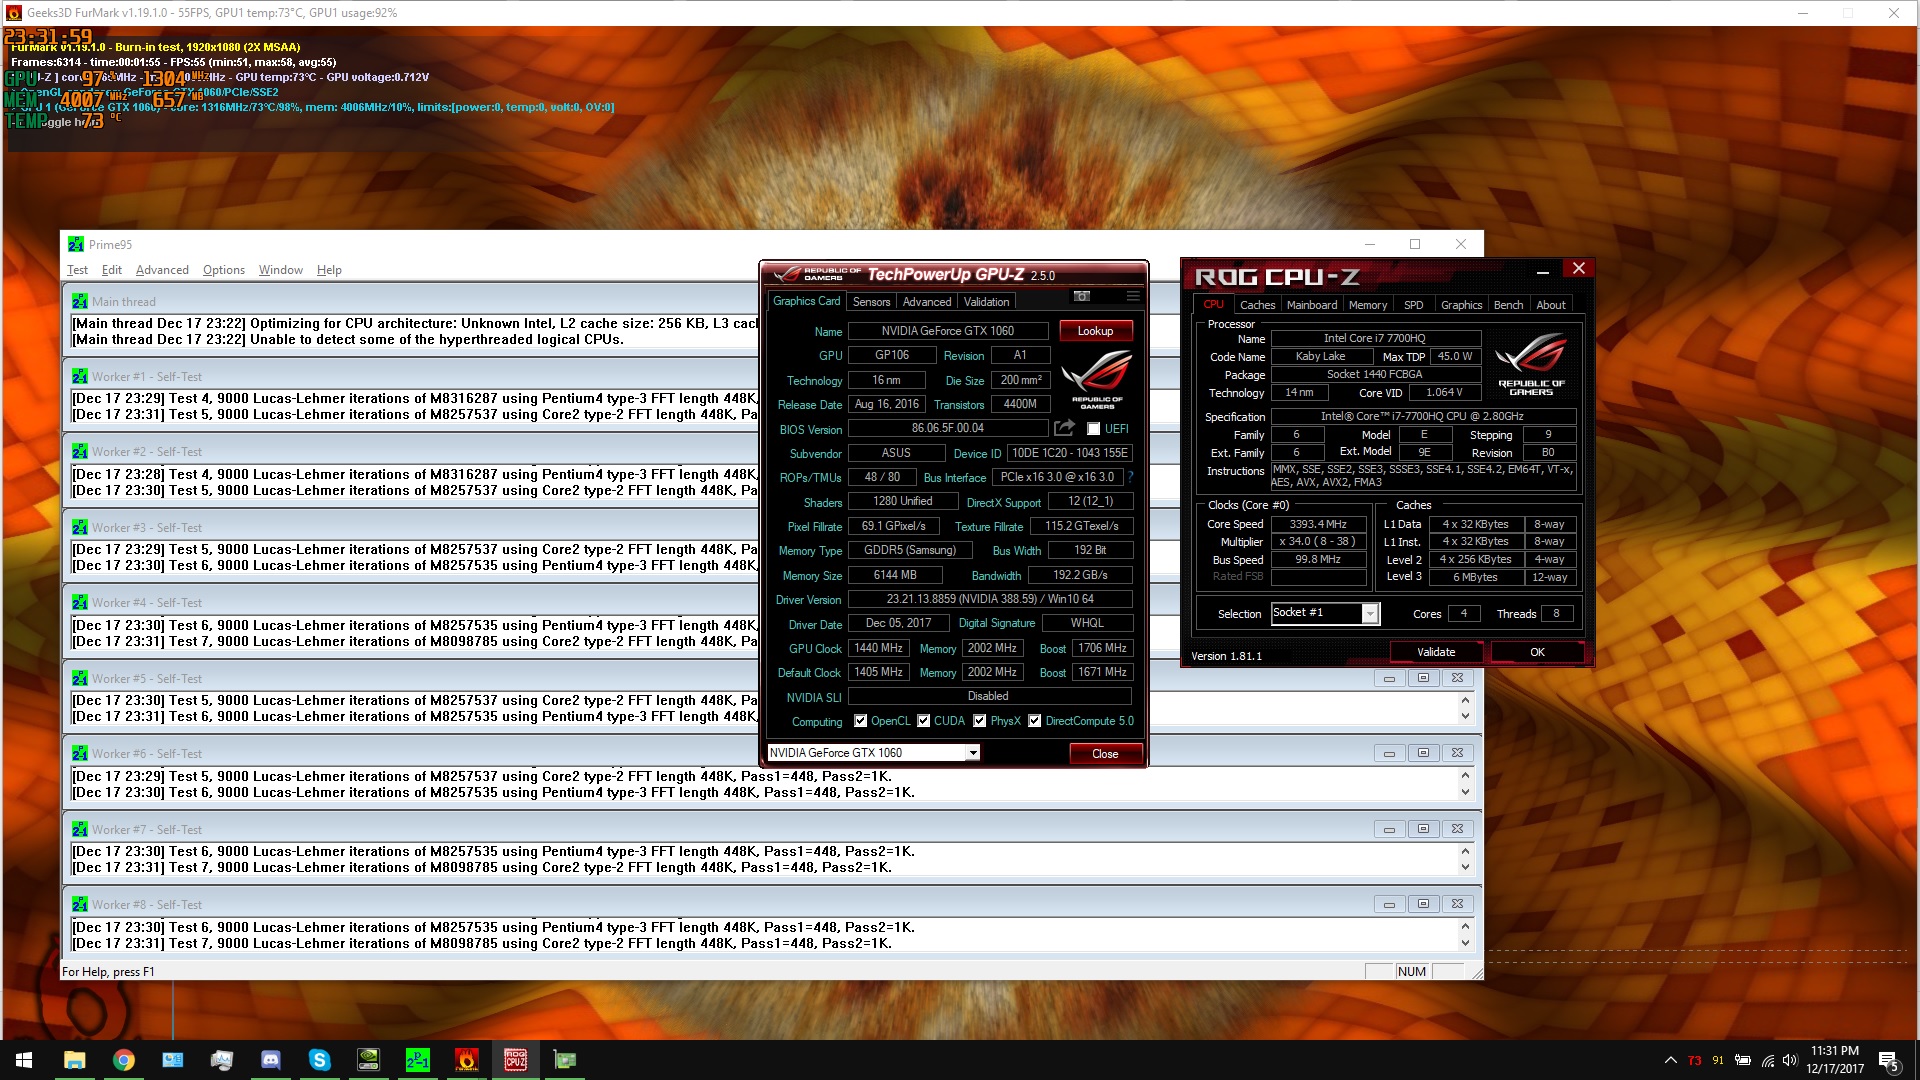Switch to CPU-Z Caches tab
The height and width of the screenshot is (1080, 1920).
click(x=1257, y=305)
